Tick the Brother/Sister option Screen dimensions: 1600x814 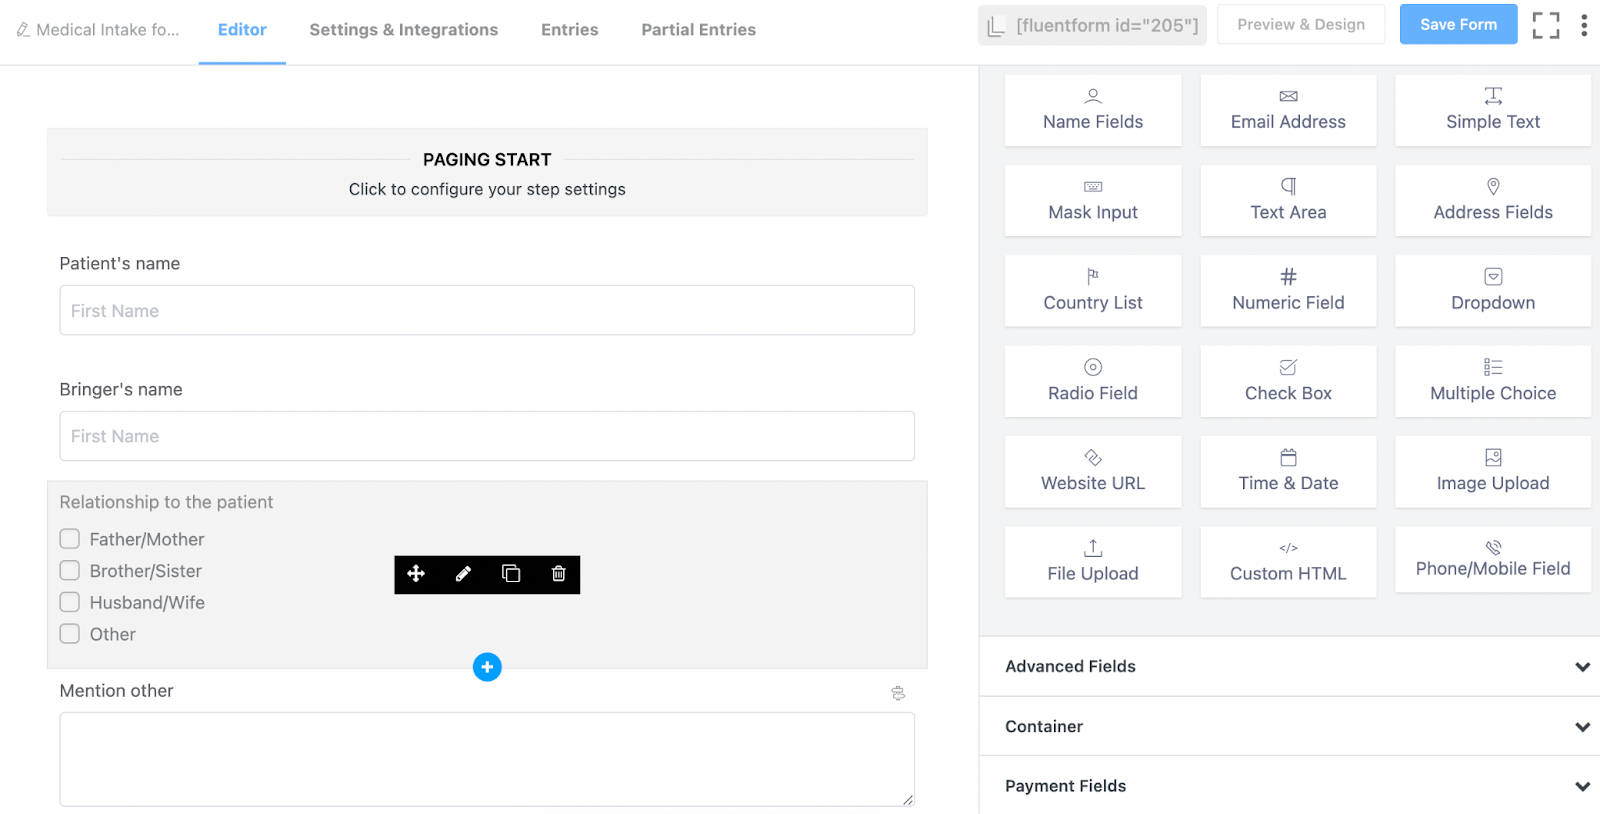click(x=70, y=571)
